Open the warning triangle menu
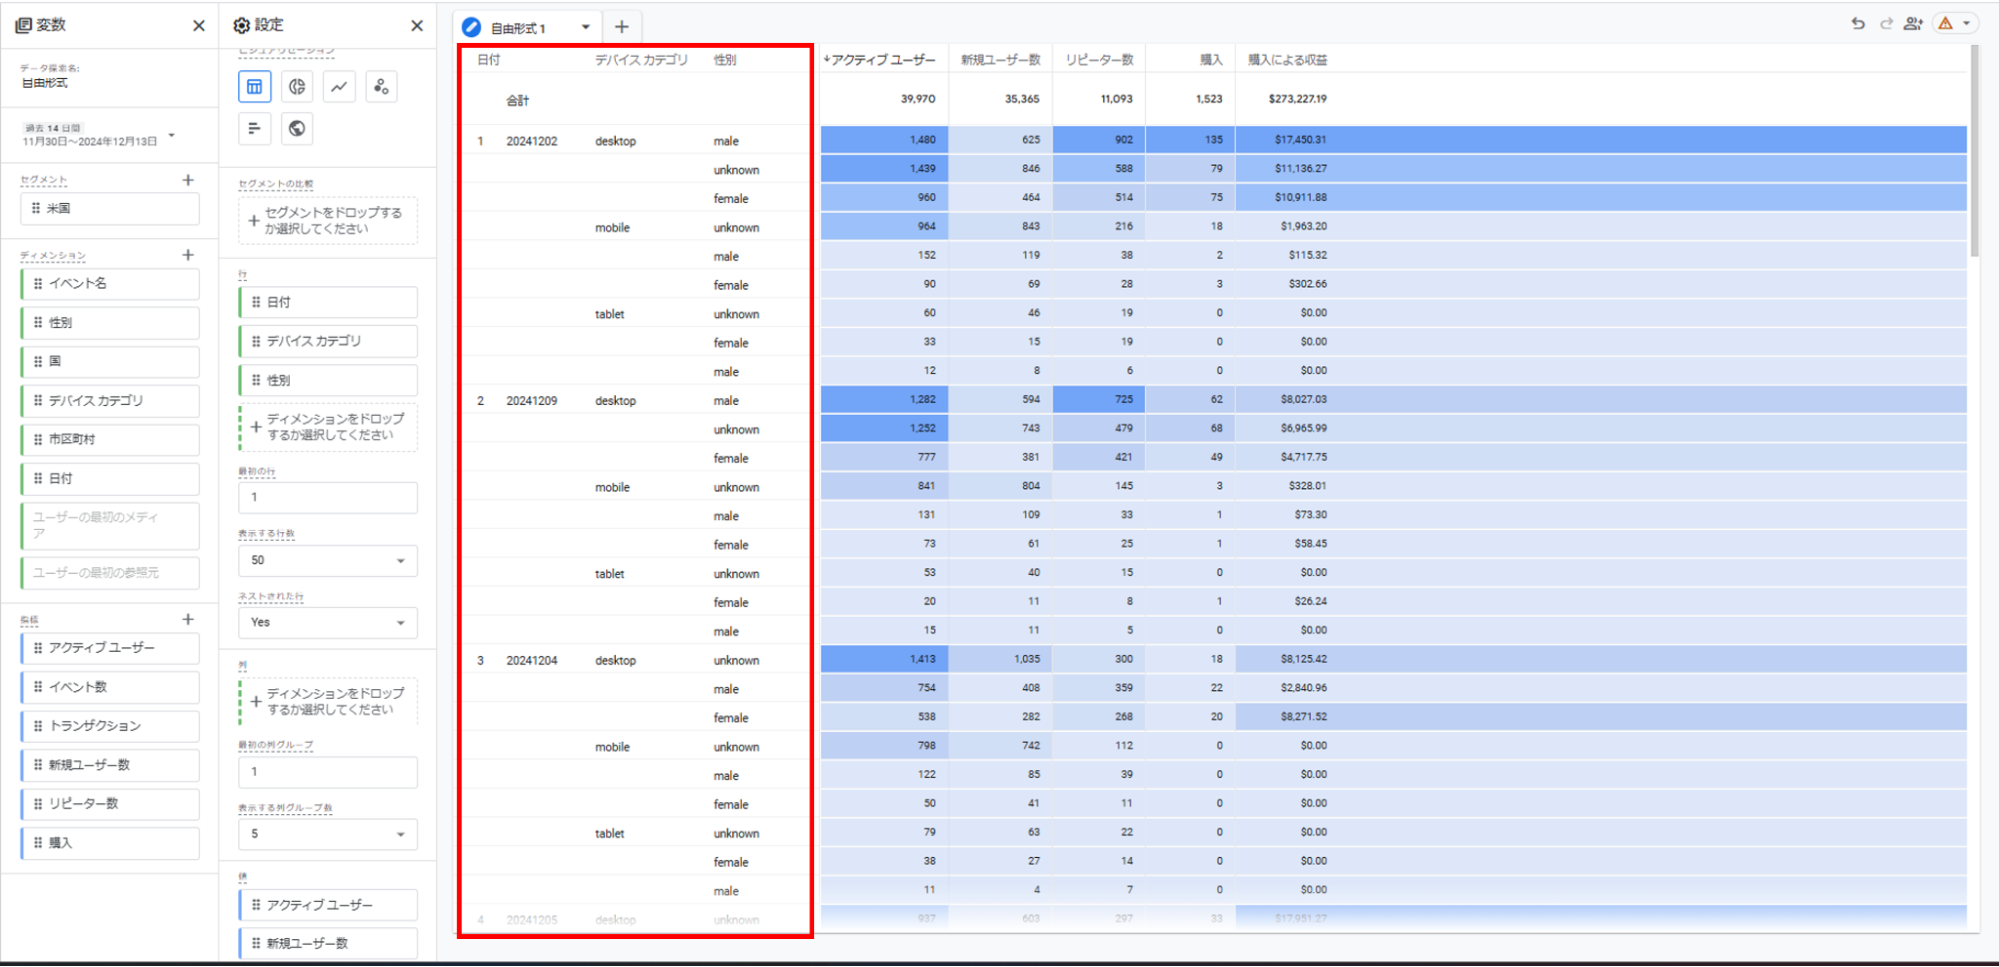 [1955, 23]
